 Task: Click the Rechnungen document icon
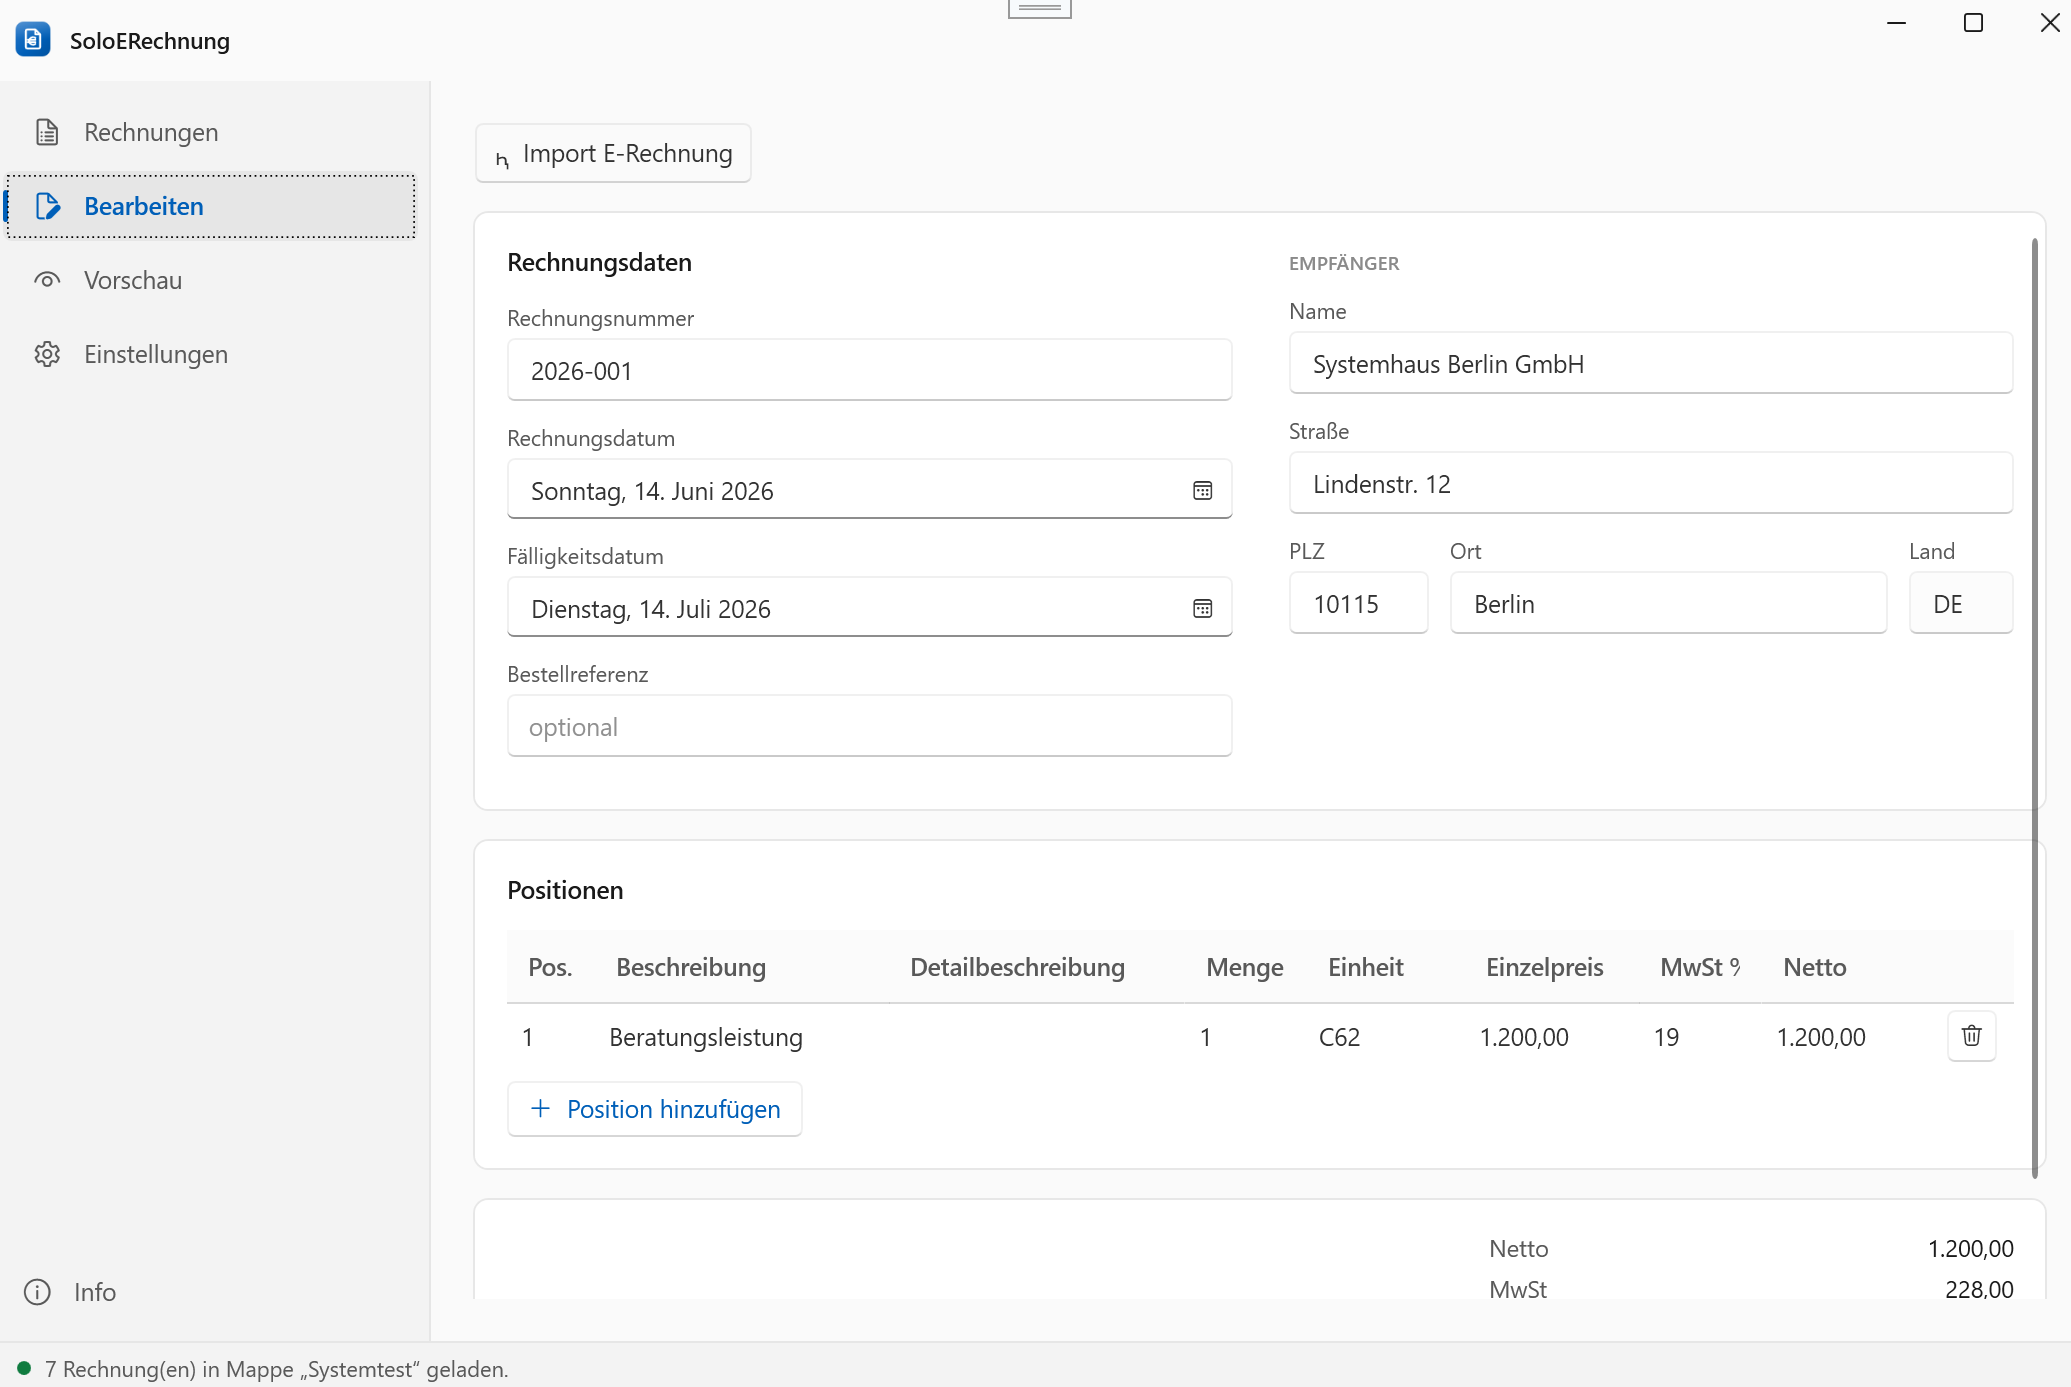[47, 132]
